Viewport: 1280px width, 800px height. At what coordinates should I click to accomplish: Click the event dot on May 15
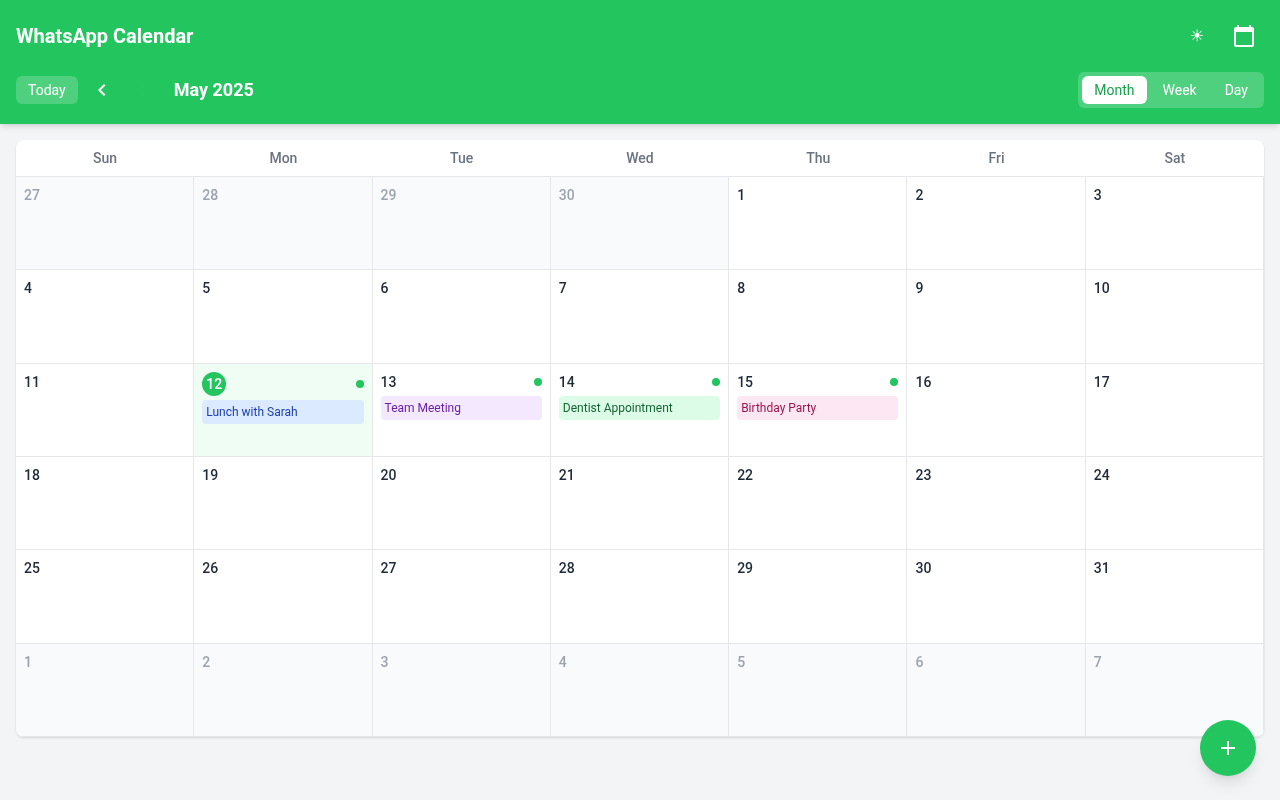[x=894, y=381]
